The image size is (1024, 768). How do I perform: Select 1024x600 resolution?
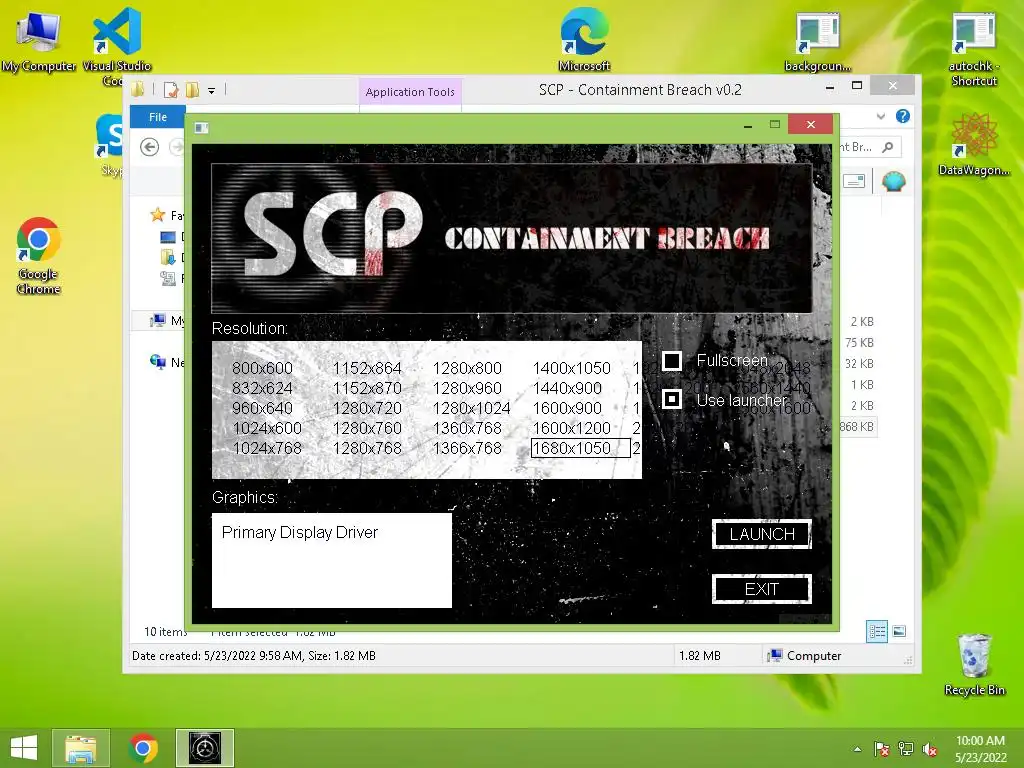[x=267, y=428]
